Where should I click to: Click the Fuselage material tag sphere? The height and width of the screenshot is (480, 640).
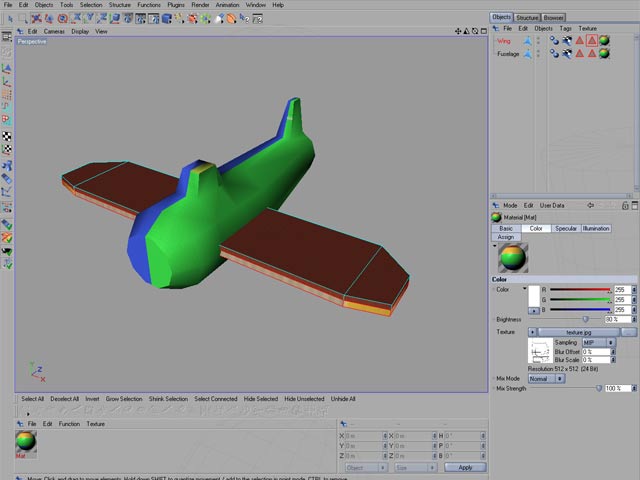pyautogui.click(x=604, y=53)
